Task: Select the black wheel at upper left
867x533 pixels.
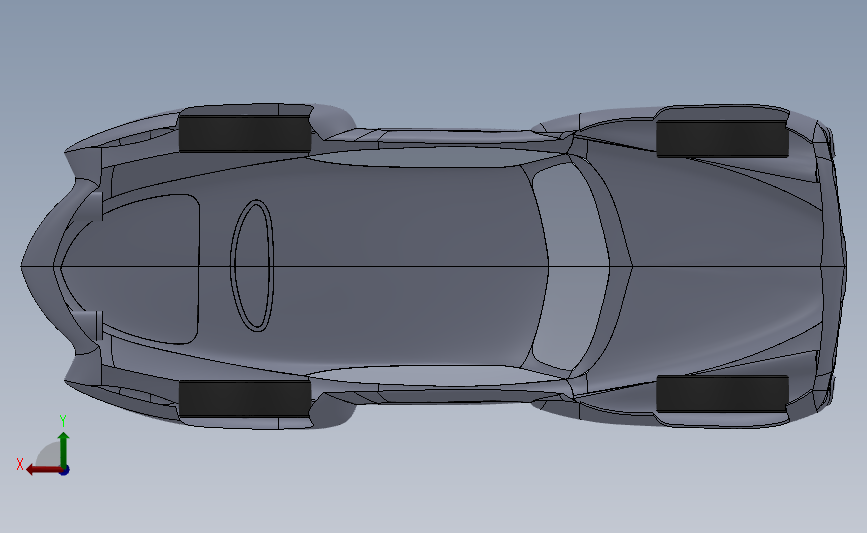Action: [245, 133]
